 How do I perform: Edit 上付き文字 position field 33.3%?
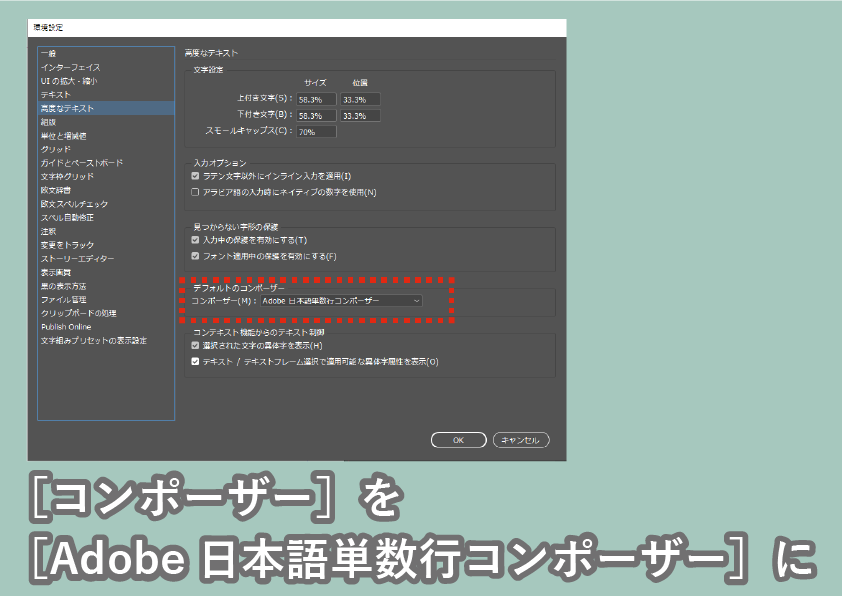tap(360, 99)
